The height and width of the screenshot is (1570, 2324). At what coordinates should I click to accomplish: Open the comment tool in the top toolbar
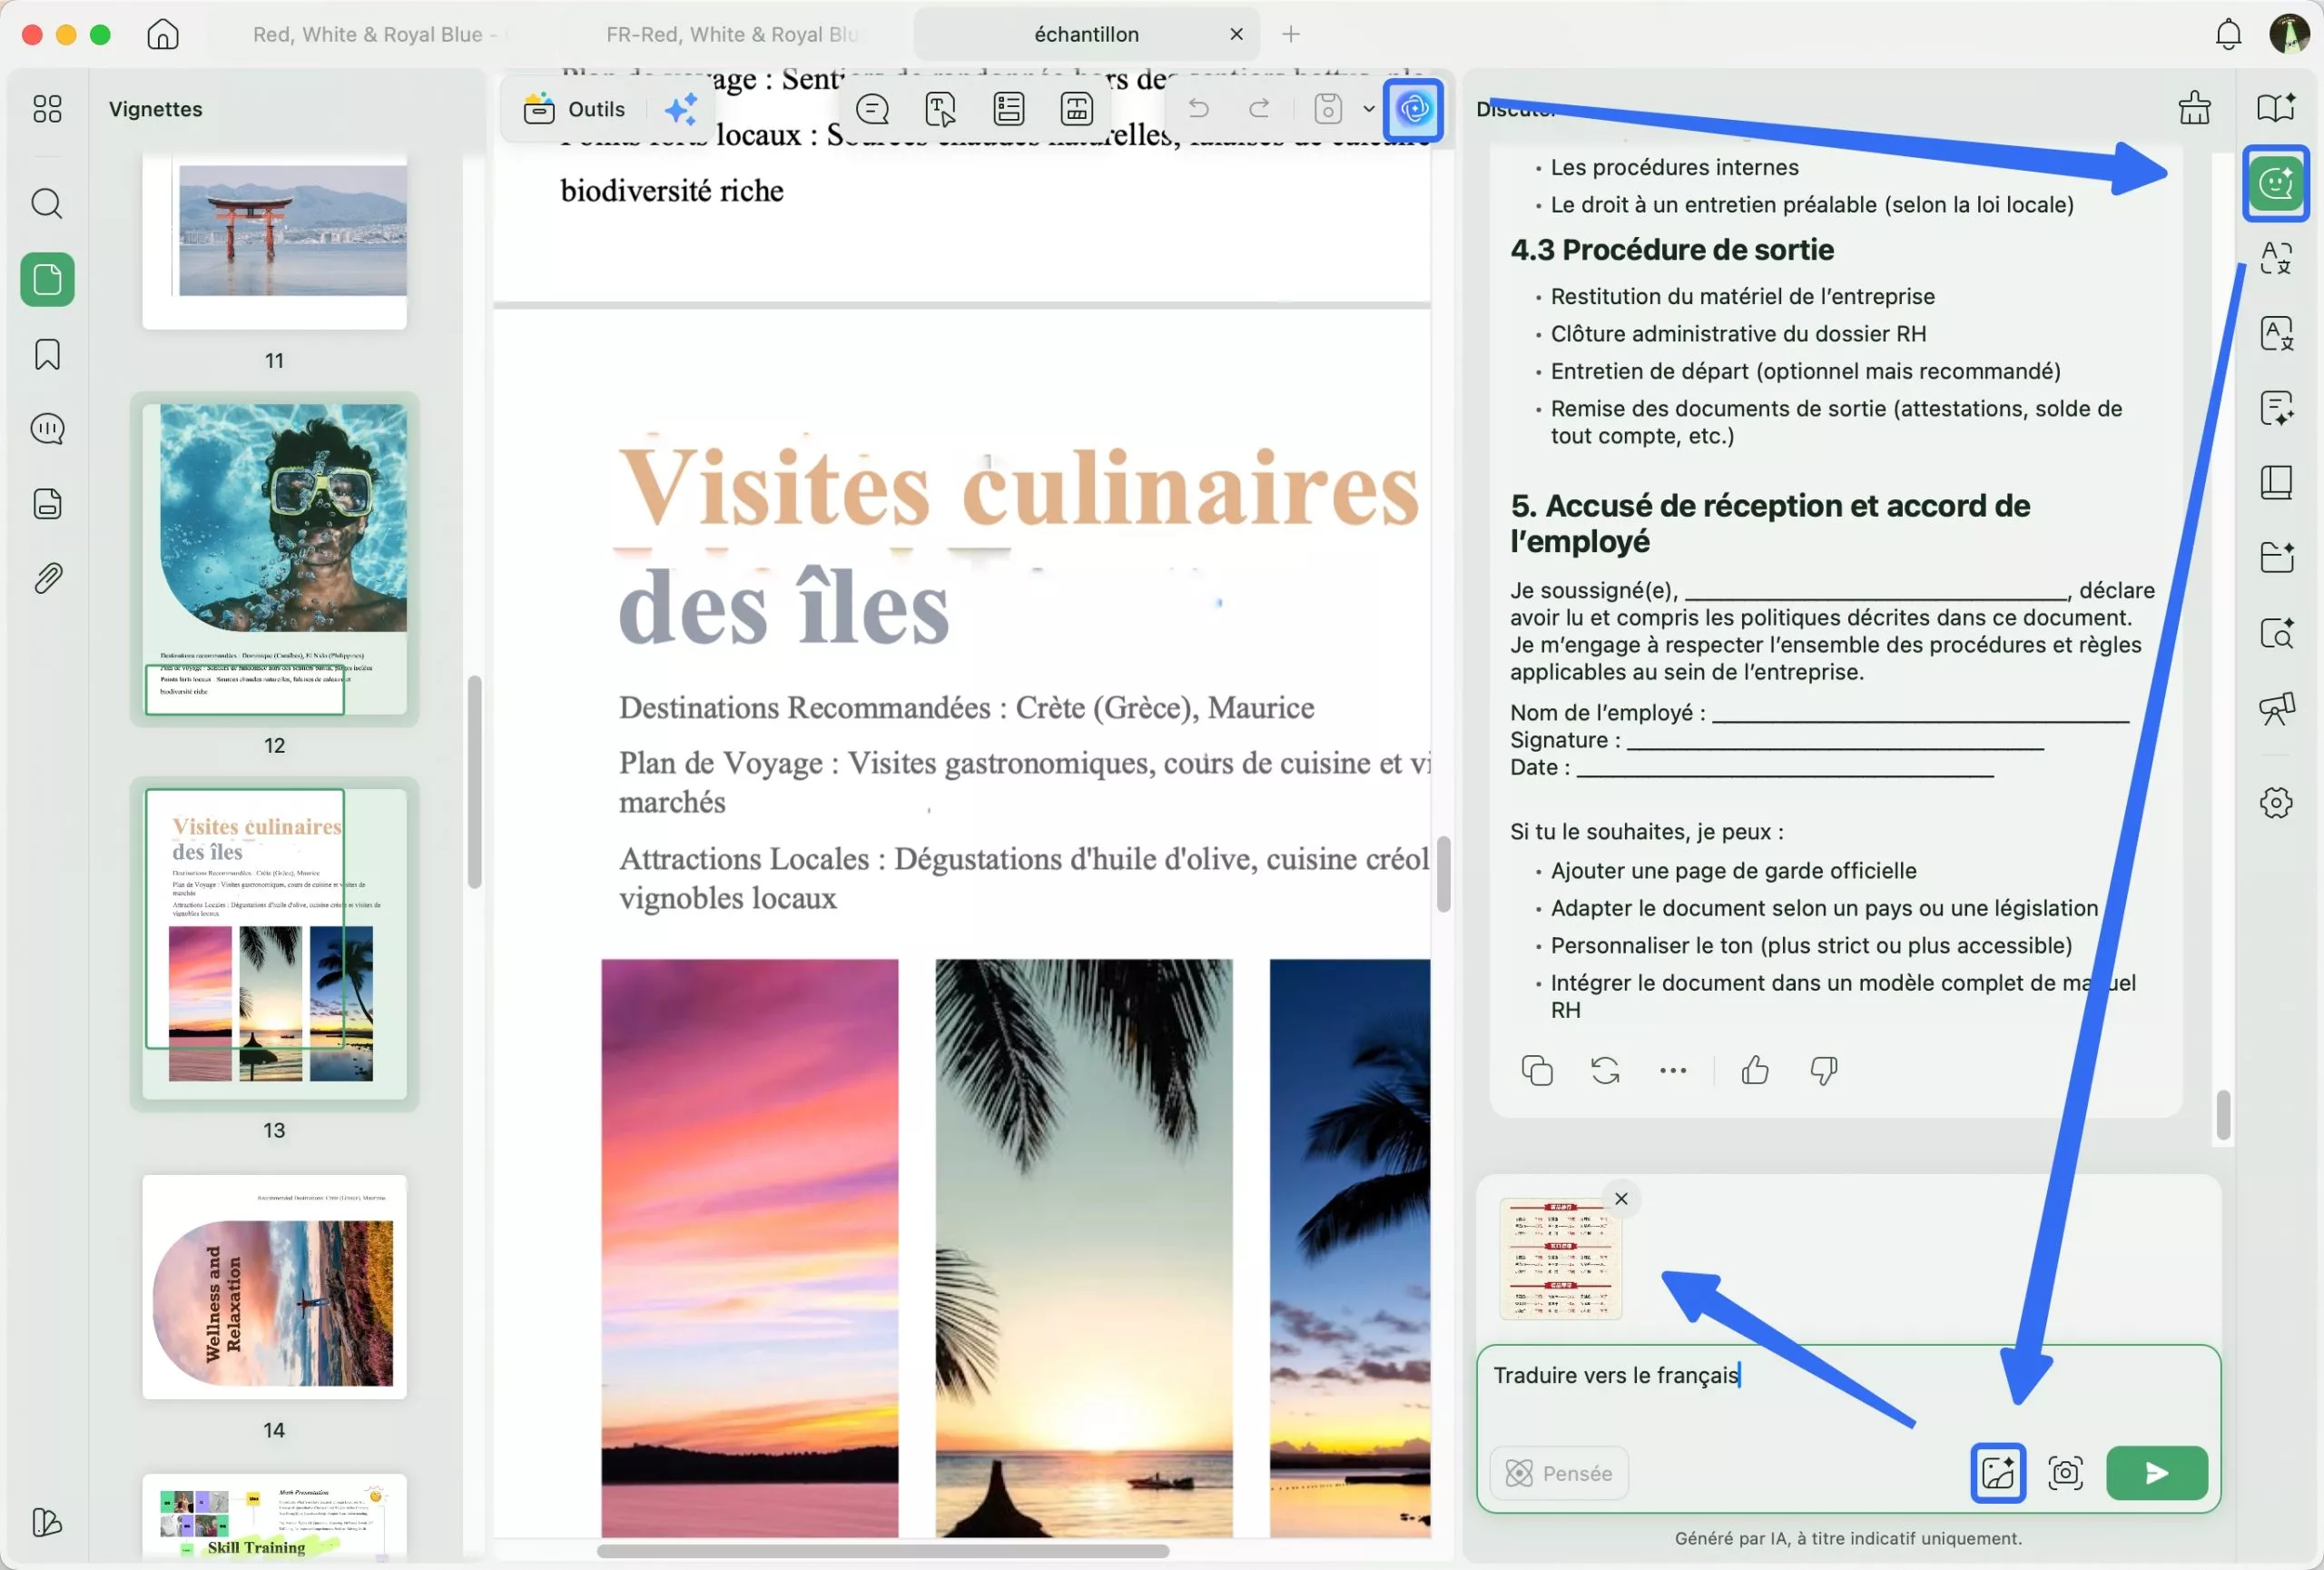click(x=872, y=109)
